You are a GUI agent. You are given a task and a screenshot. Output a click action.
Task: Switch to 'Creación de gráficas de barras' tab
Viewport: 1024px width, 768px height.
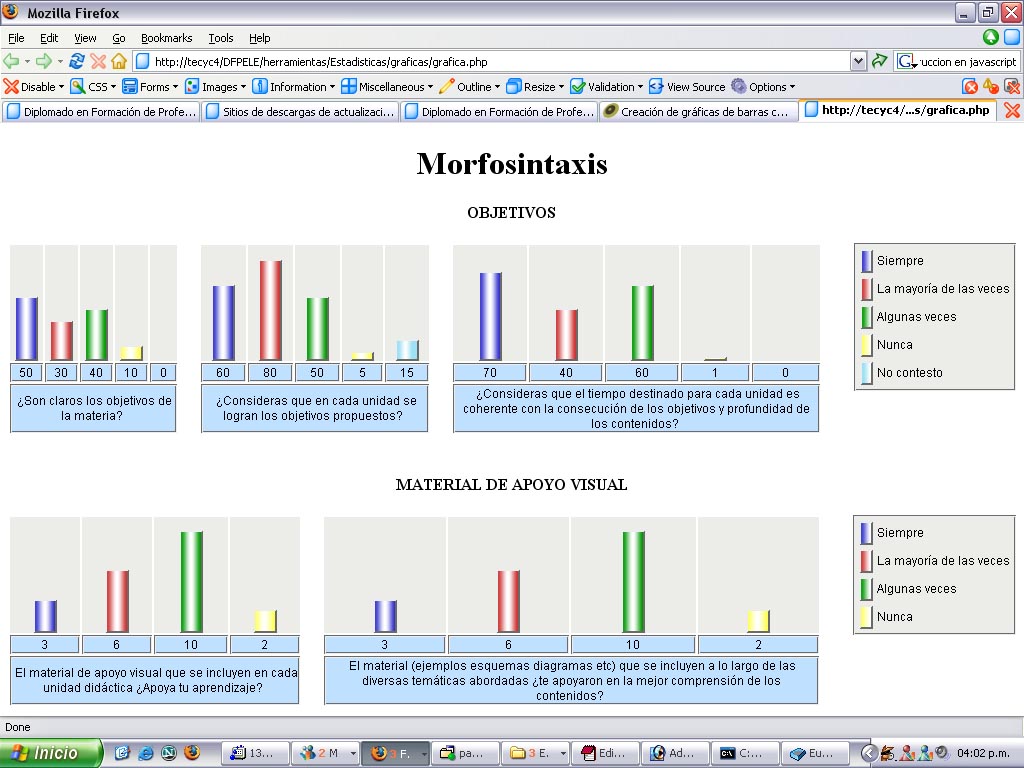pos(698,112)
